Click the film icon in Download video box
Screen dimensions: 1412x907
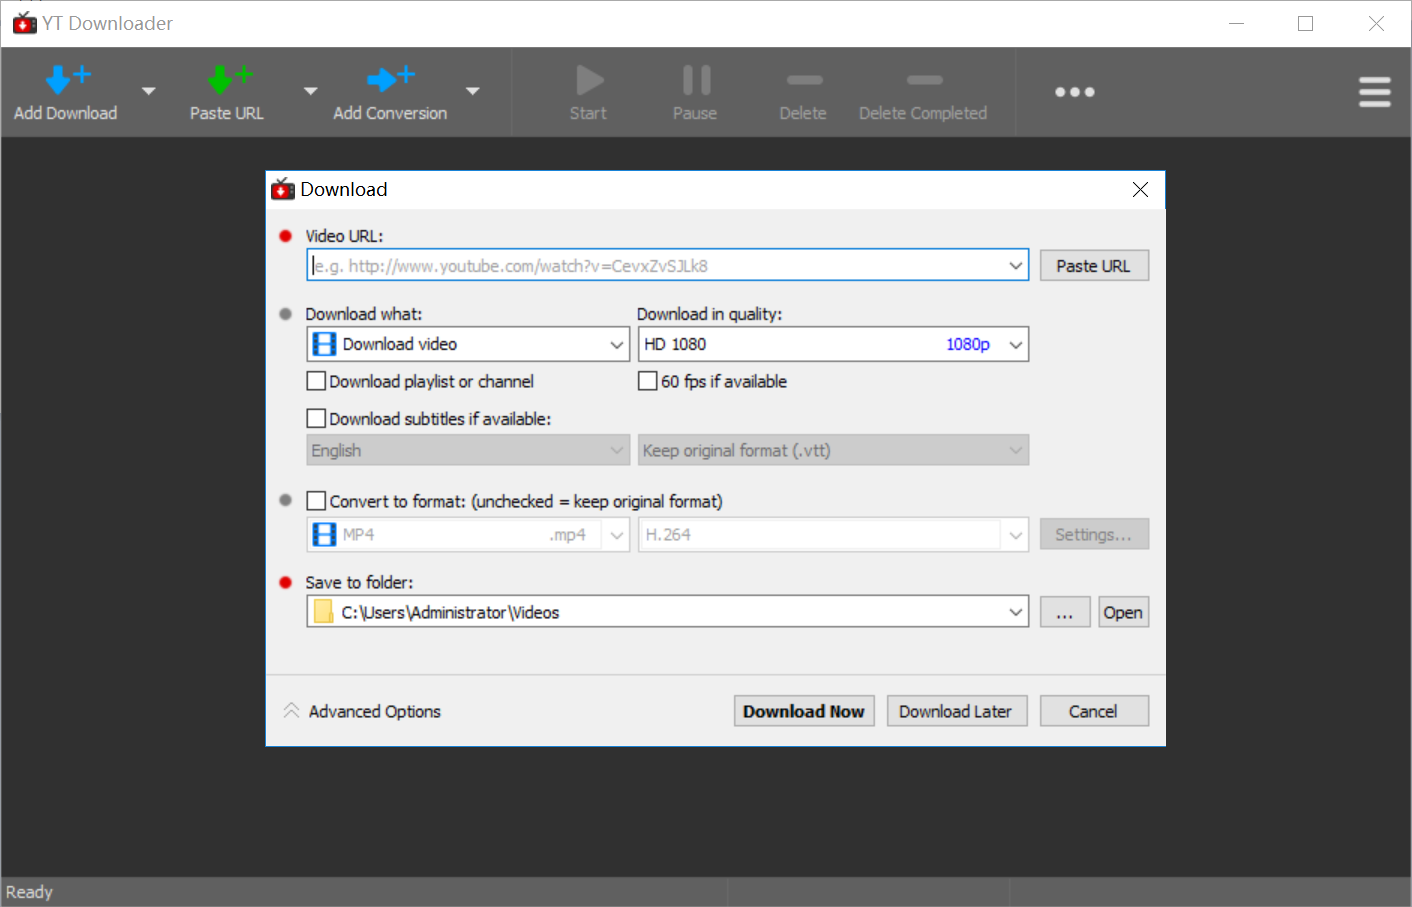click(324, 344)
